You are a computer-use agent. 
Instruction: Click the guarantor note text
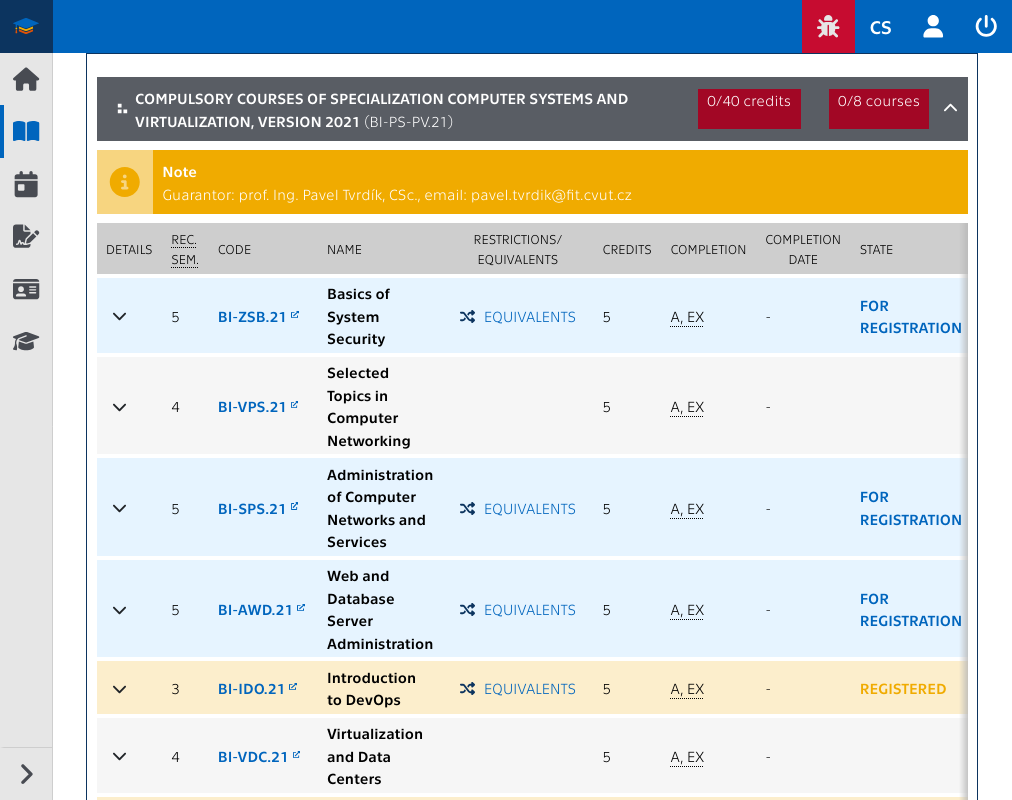point(397,195)
